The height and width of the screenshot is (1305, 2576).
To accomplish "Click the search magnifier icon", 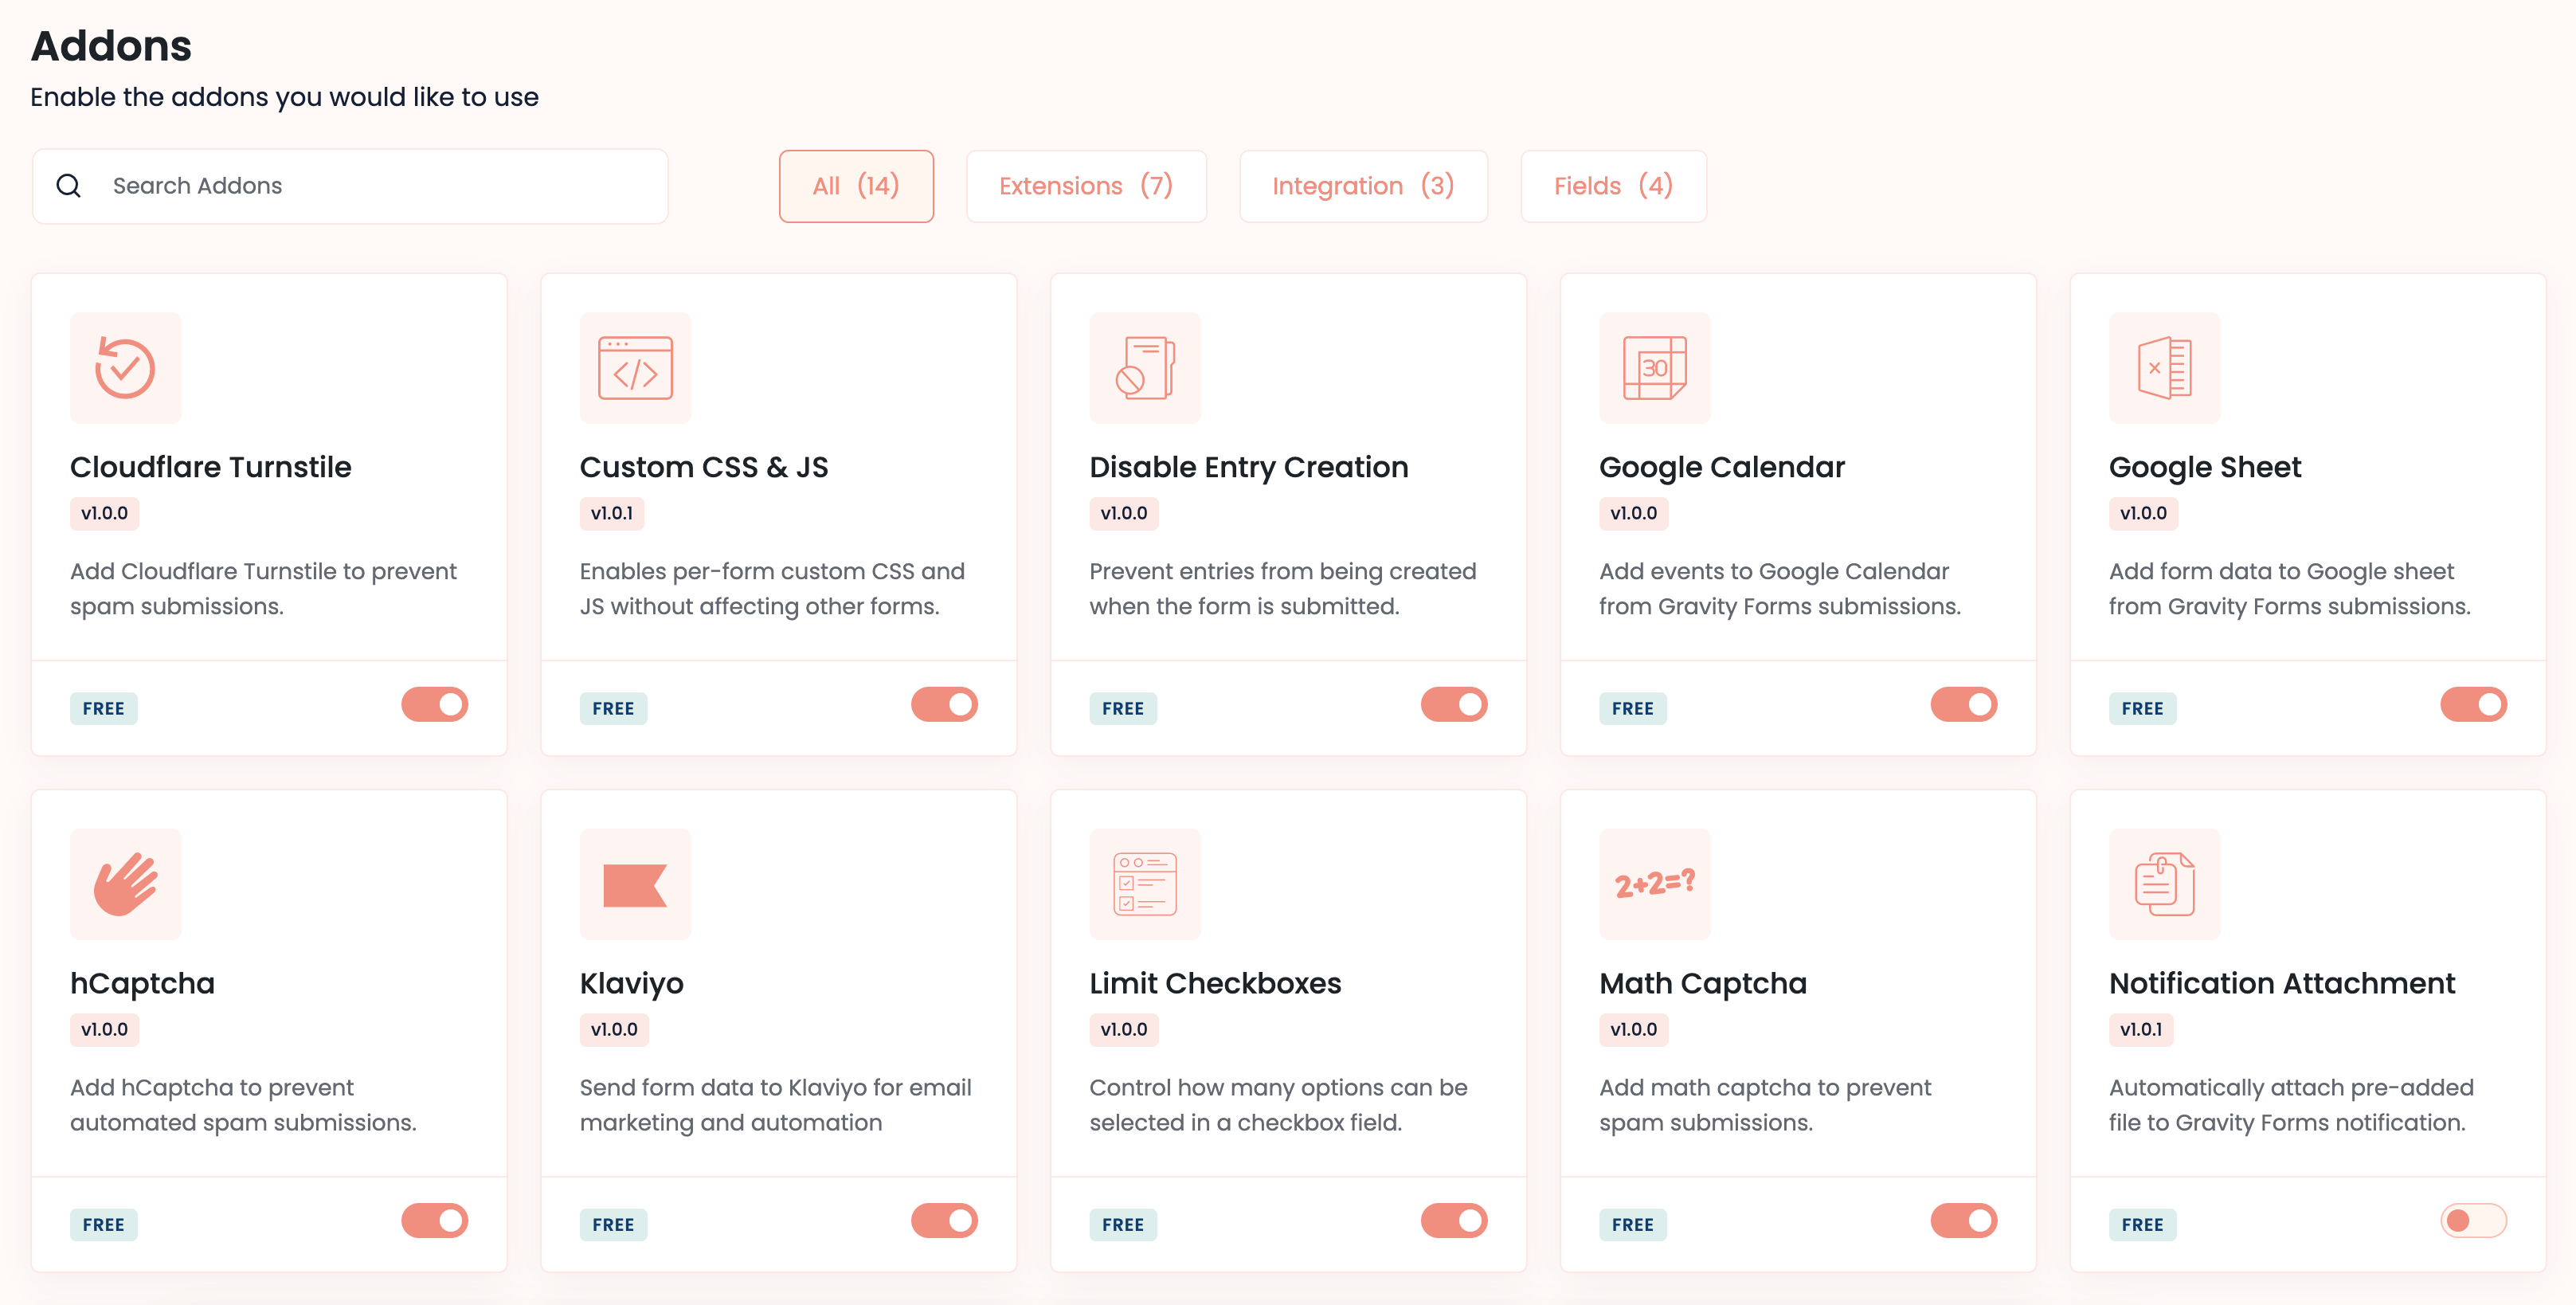I will click(x=68, y=186).
